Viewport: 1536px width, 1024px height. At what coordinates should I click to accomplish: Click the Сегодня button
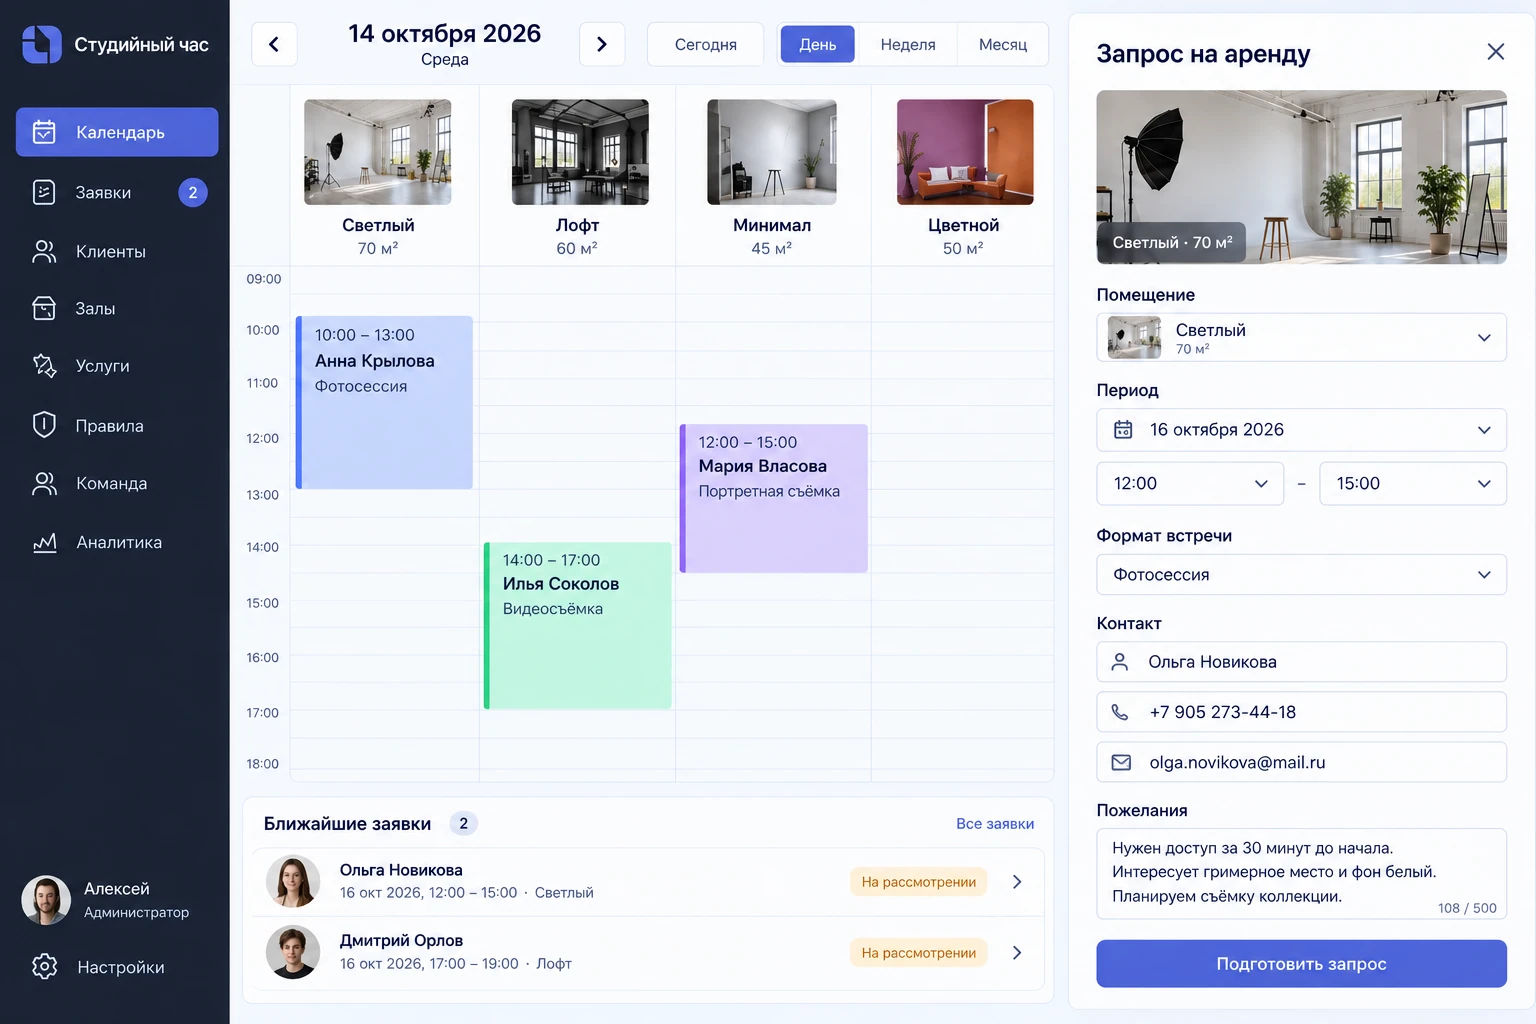click(x=706, y=44)
